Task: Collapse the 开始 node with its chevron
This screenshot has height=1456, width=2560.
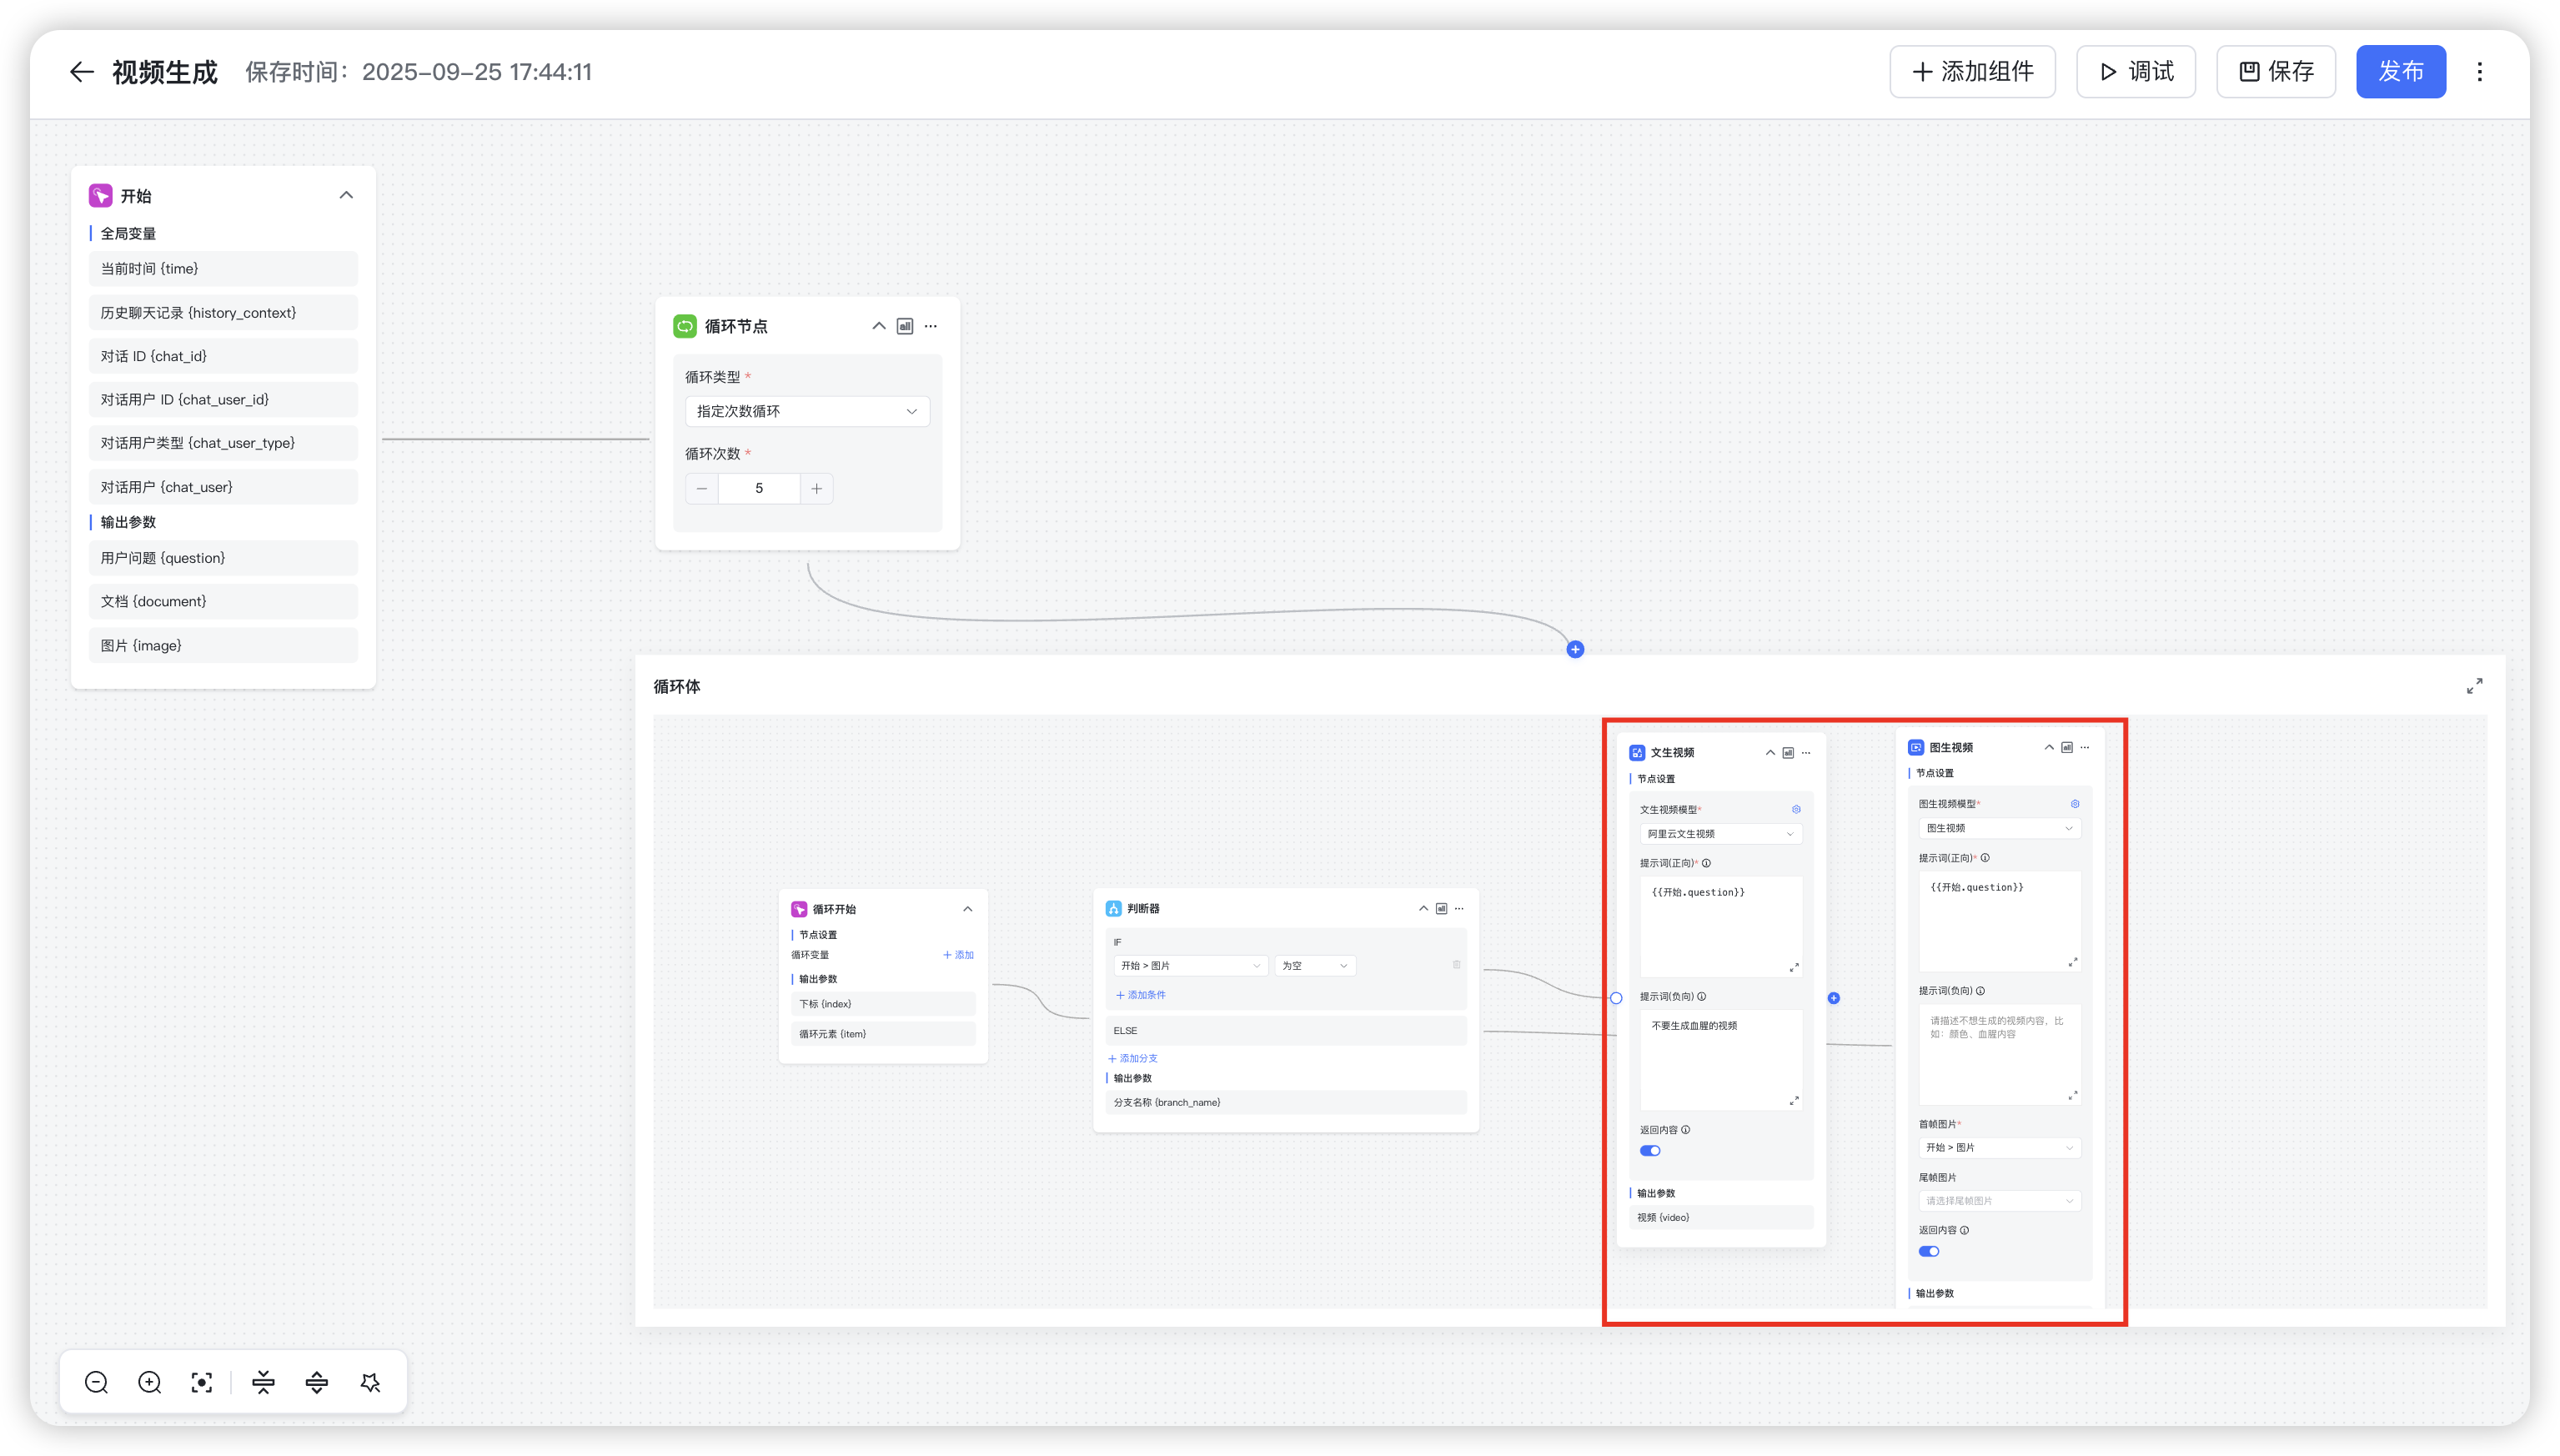Action: 346,195
